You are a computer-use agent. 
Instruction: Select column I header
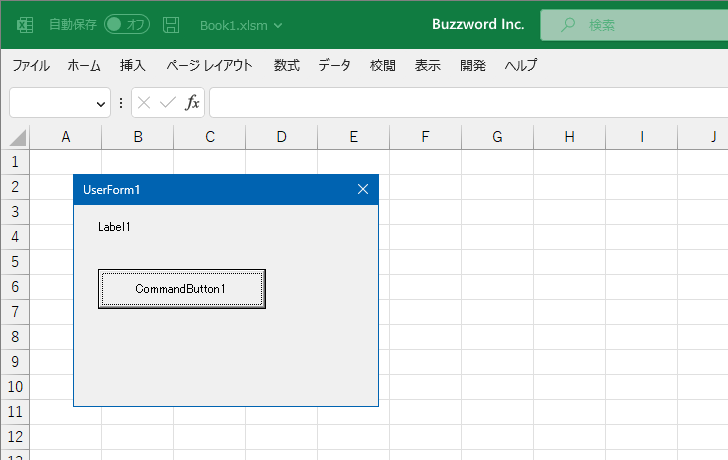point(642,137)
